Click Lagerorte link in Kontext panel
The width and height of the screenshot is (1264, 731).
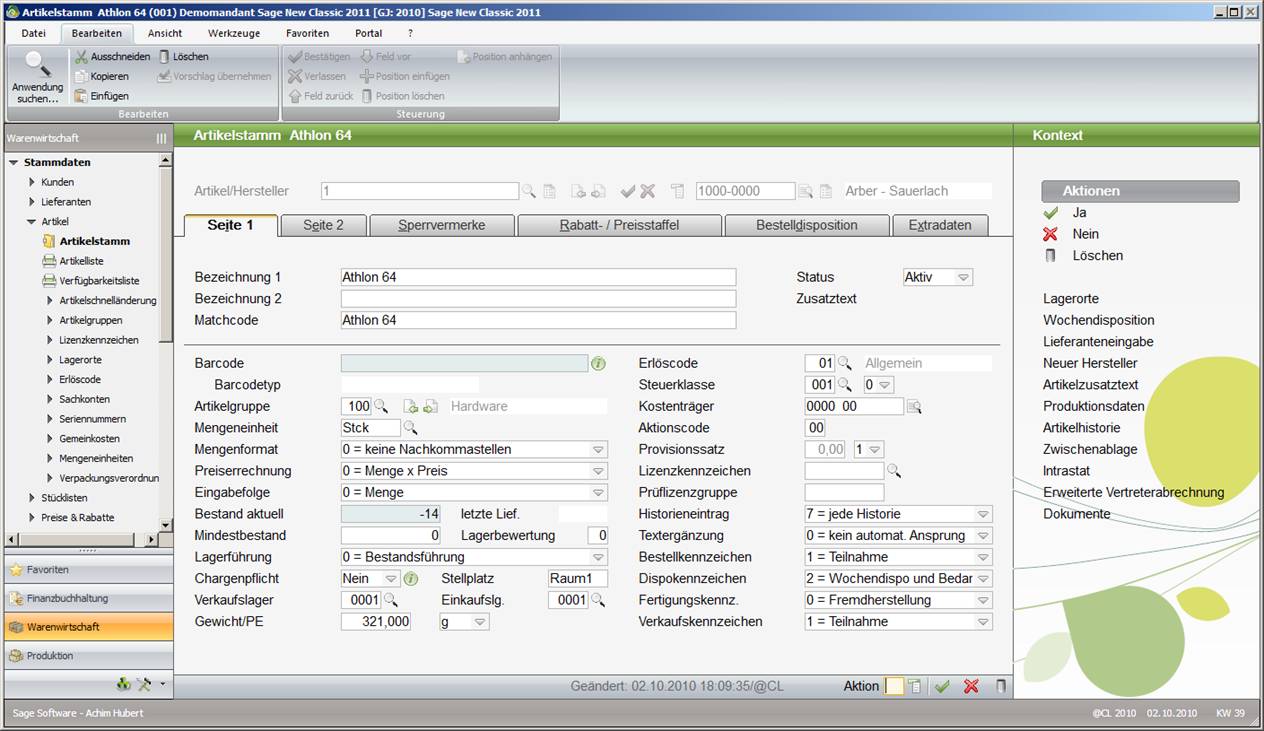(1071, 299)
